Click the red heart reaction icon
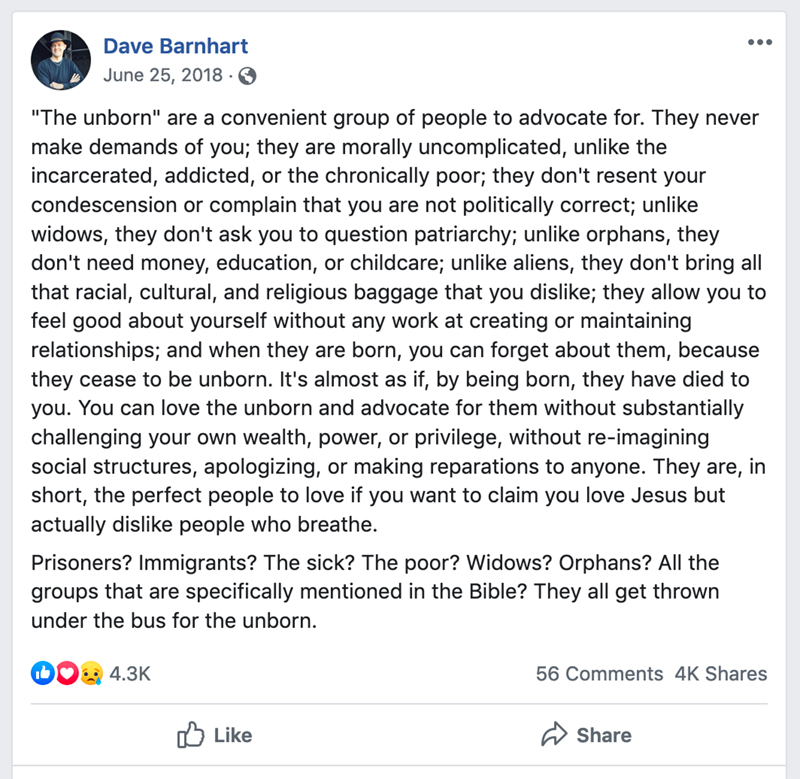The width and height of the screenshot is (800, 779). [x=67, y=673]
